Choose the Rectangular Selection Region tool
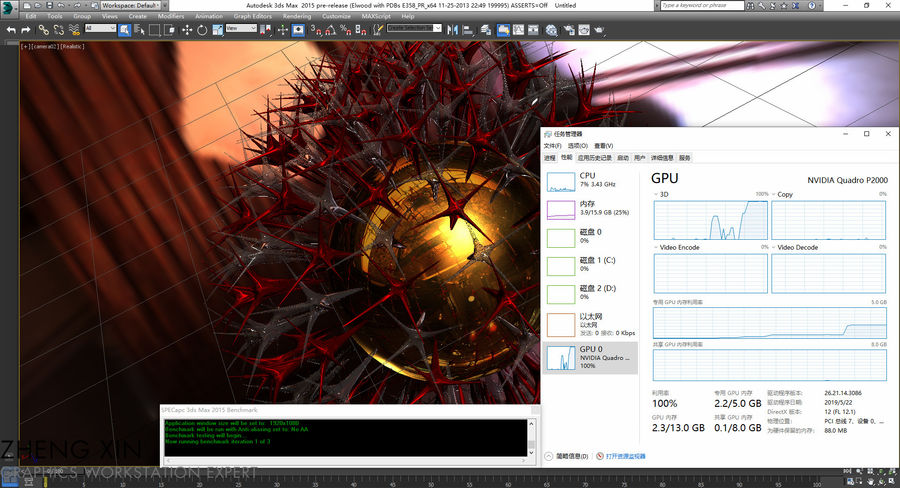 (154, 30)
